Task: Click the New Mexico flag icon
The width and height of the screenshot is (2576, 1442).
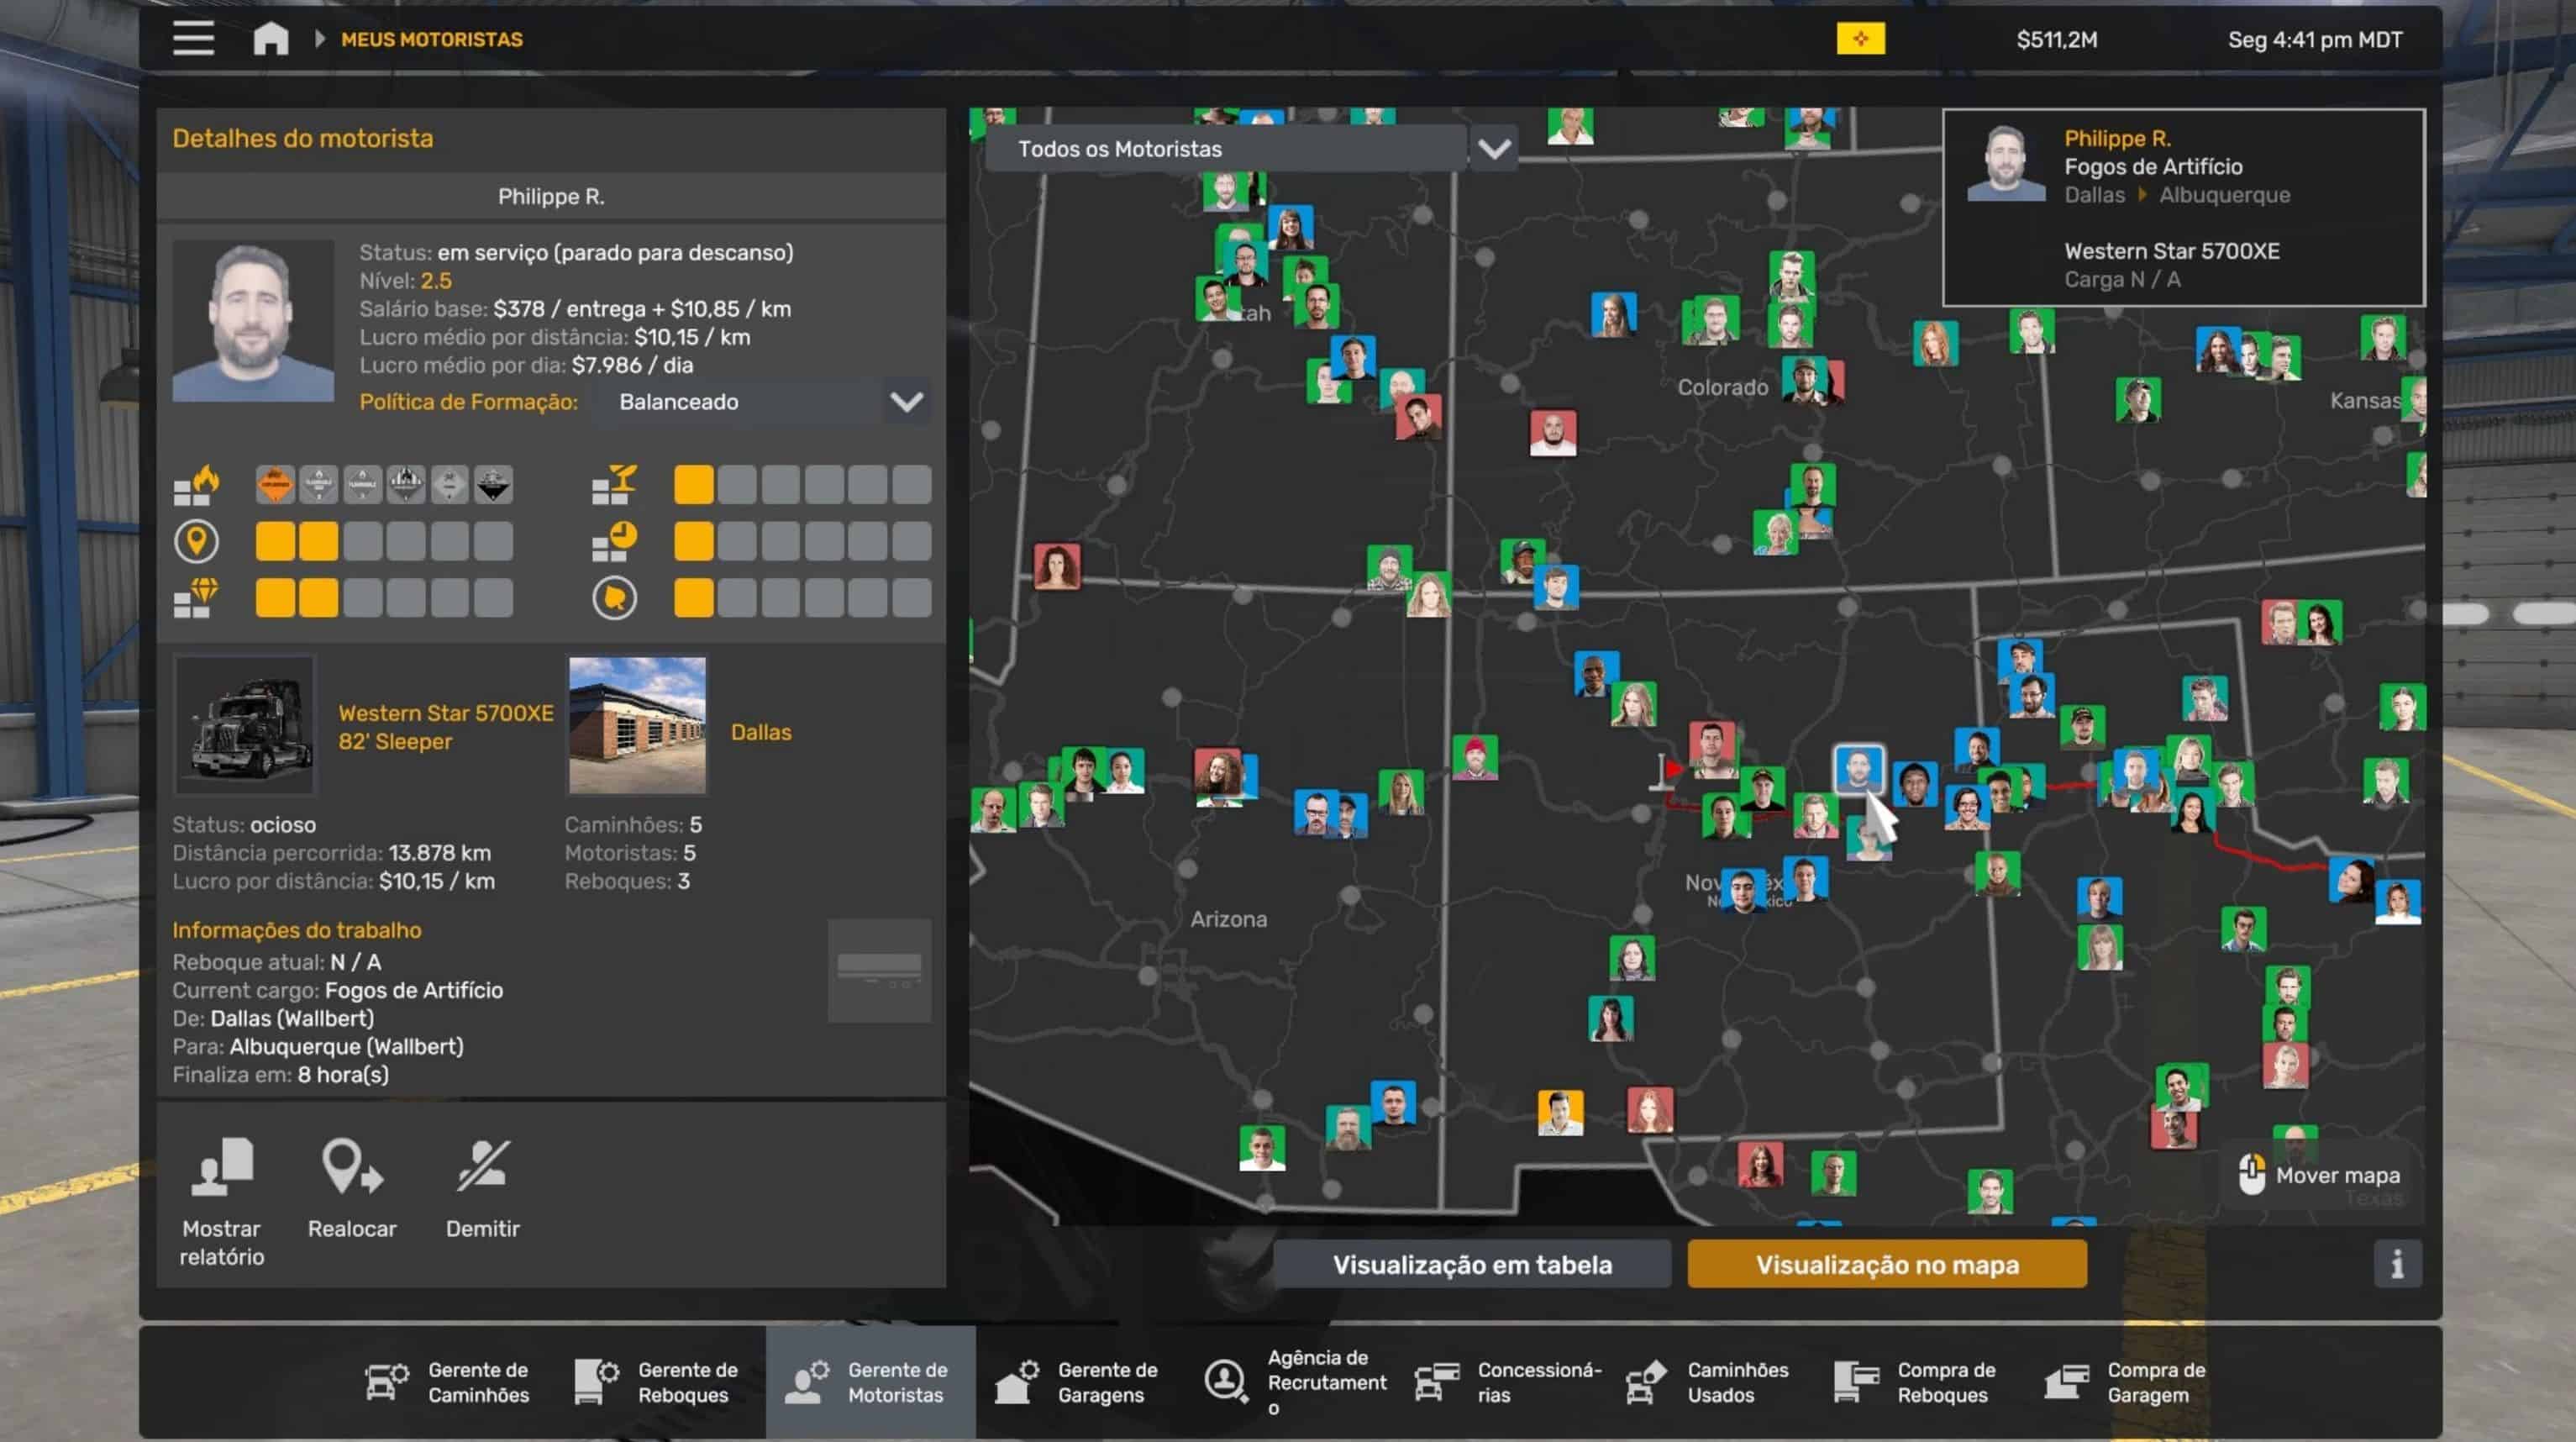Action: click(1859, 39)
